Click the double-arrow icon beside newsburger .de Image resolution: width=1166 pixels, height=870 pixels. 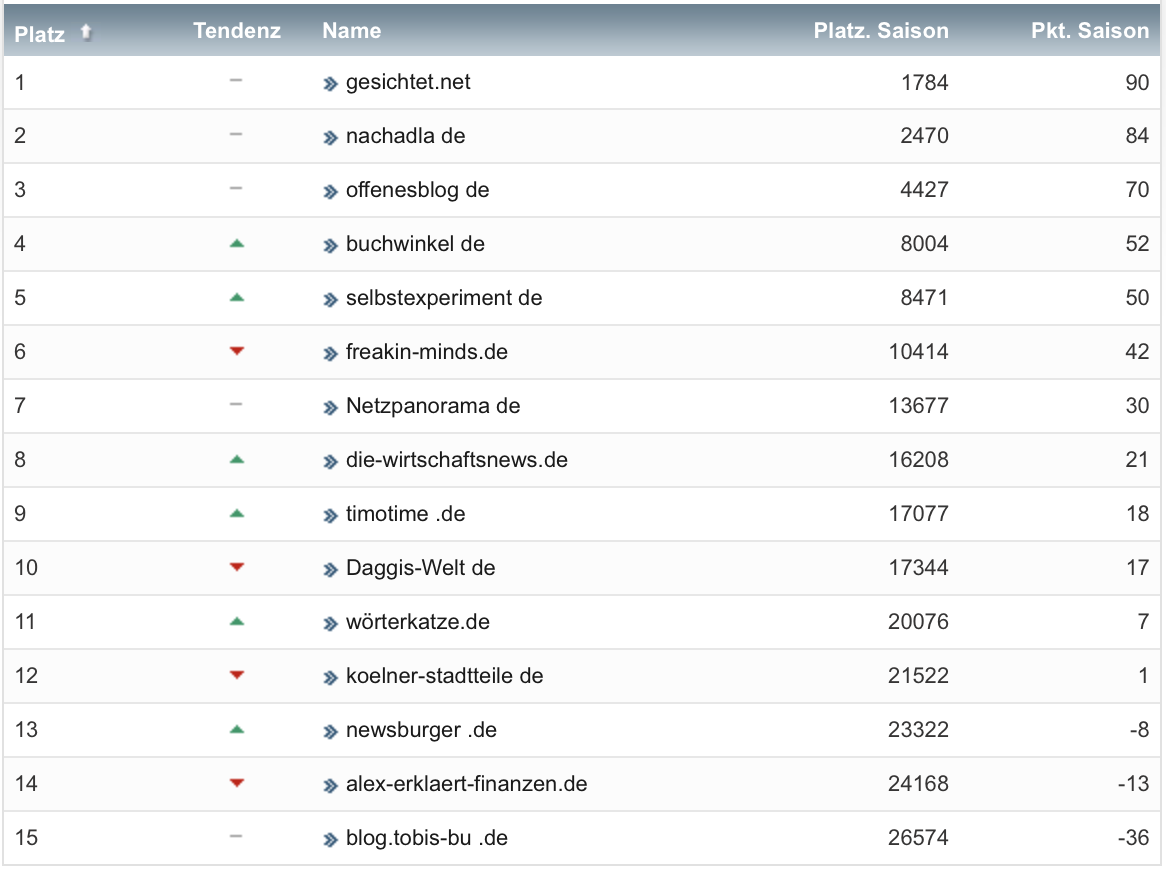[330, 732]
